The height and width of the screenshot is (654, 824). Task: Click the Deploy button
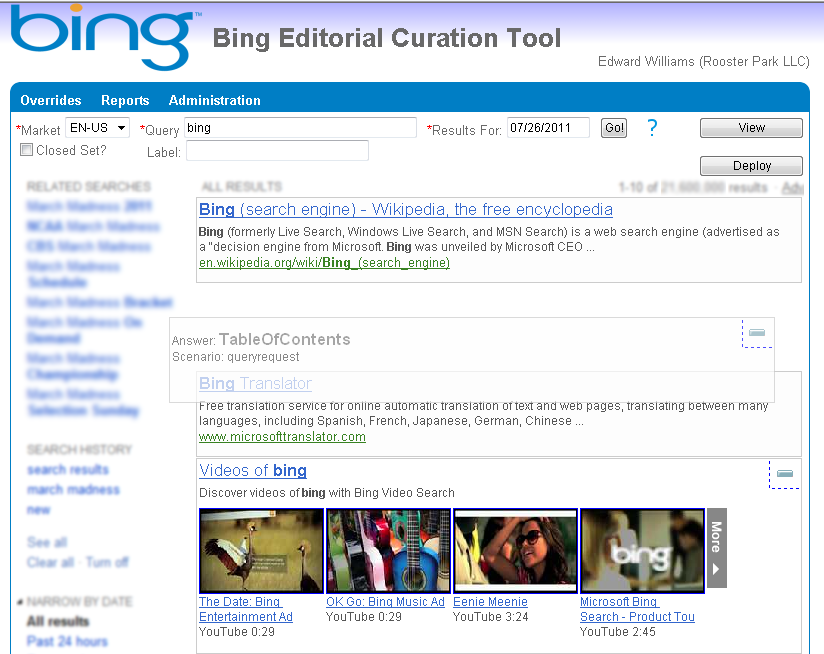(x=751, y=166)
